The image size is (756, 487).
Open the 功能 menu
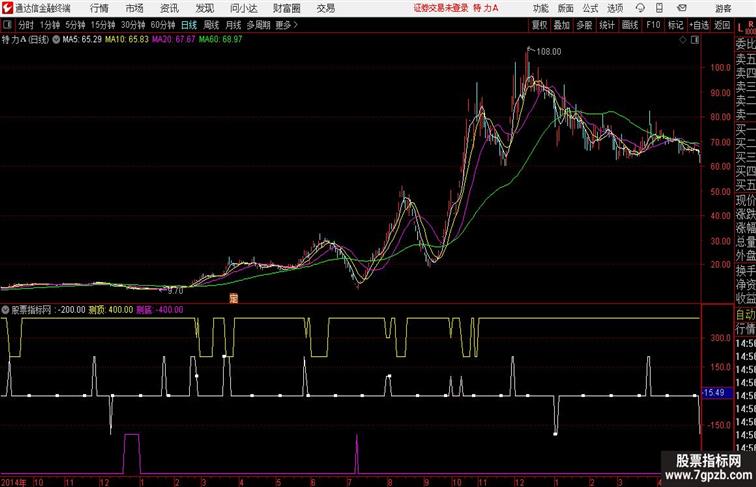point(540,8)
